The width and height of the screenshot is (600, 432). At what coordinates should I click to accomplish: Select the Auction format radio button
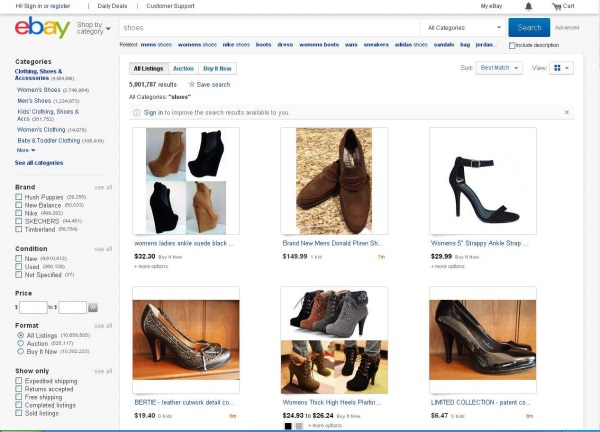click(19, 343)
